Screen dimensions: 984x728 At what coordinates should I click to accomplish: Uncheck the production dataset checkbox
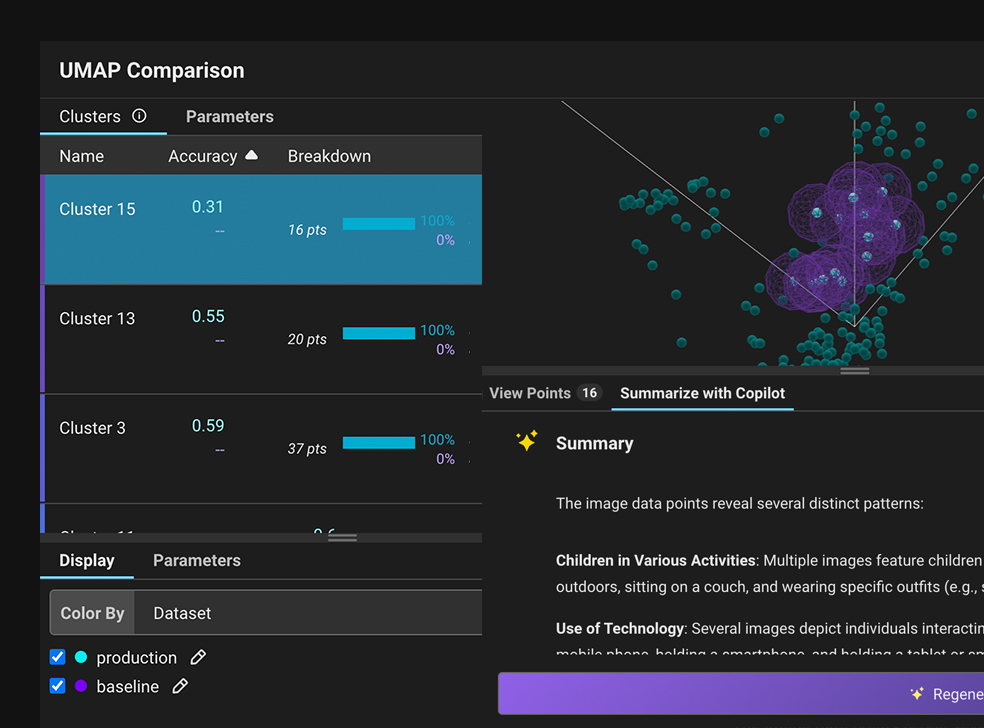(57, 657)
